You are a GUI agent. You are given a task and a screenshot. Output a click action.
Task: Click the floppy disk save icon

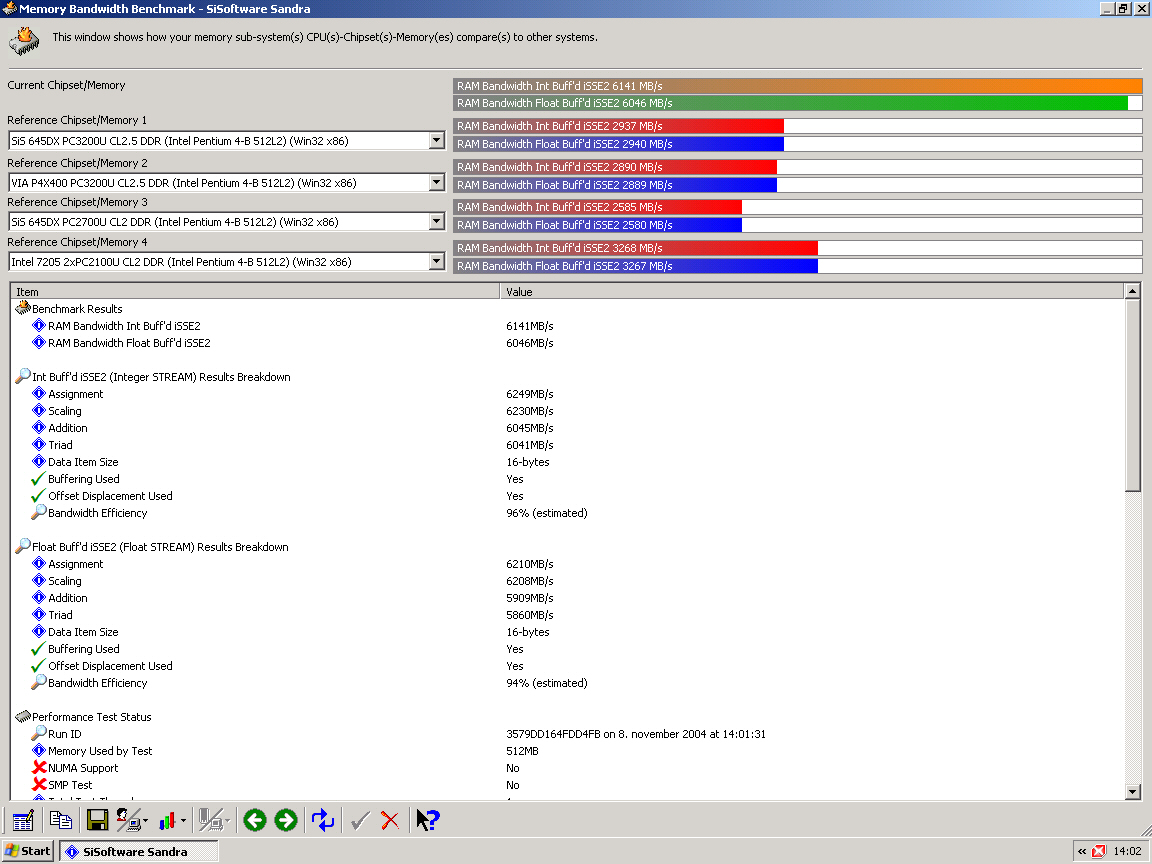point(97,820)
